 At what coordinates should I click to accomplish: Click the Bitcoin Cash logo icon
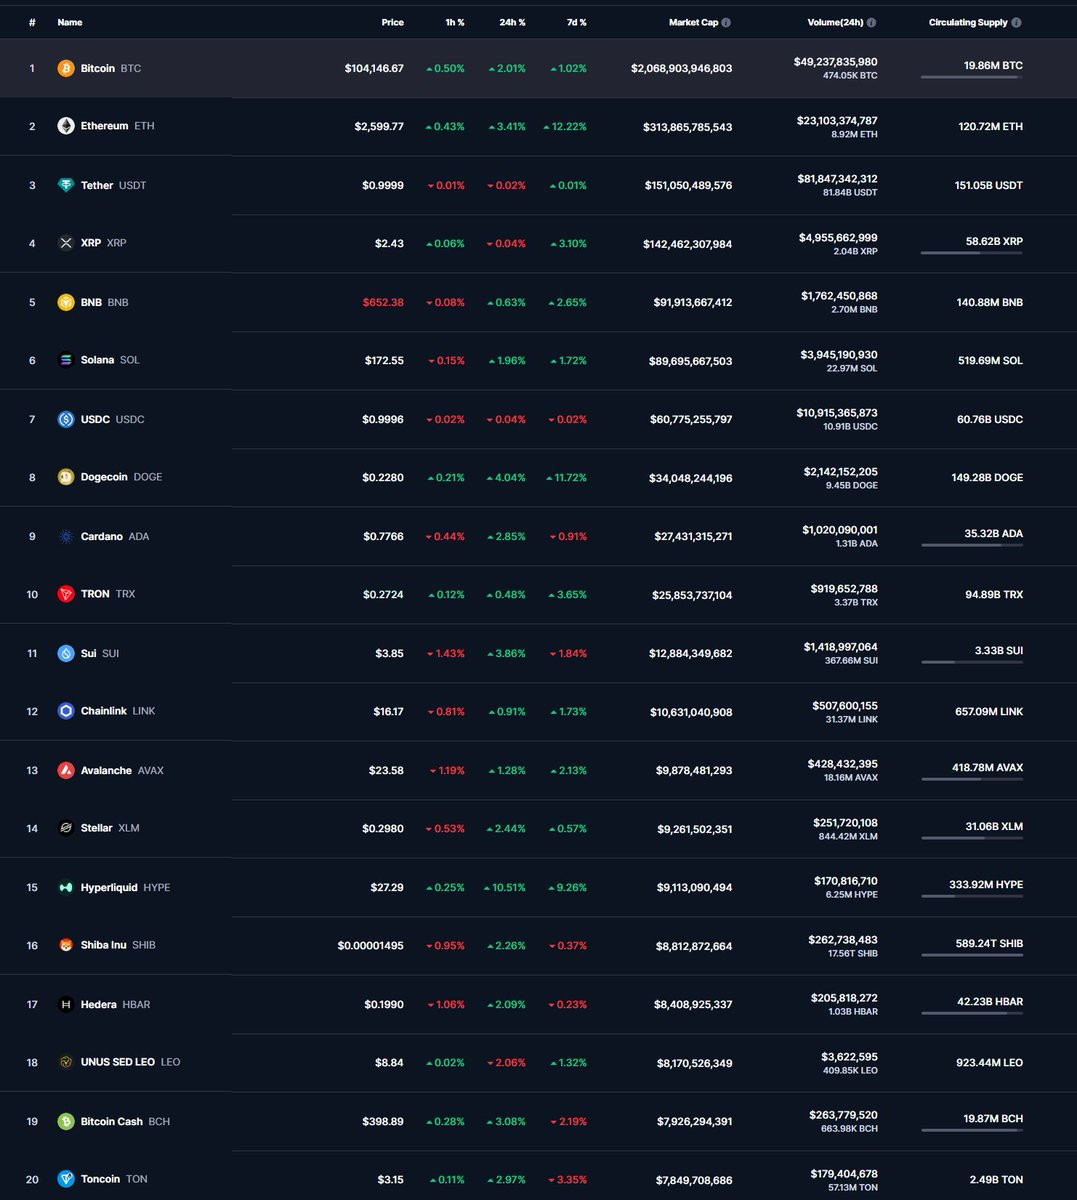tap(66, 1121)
